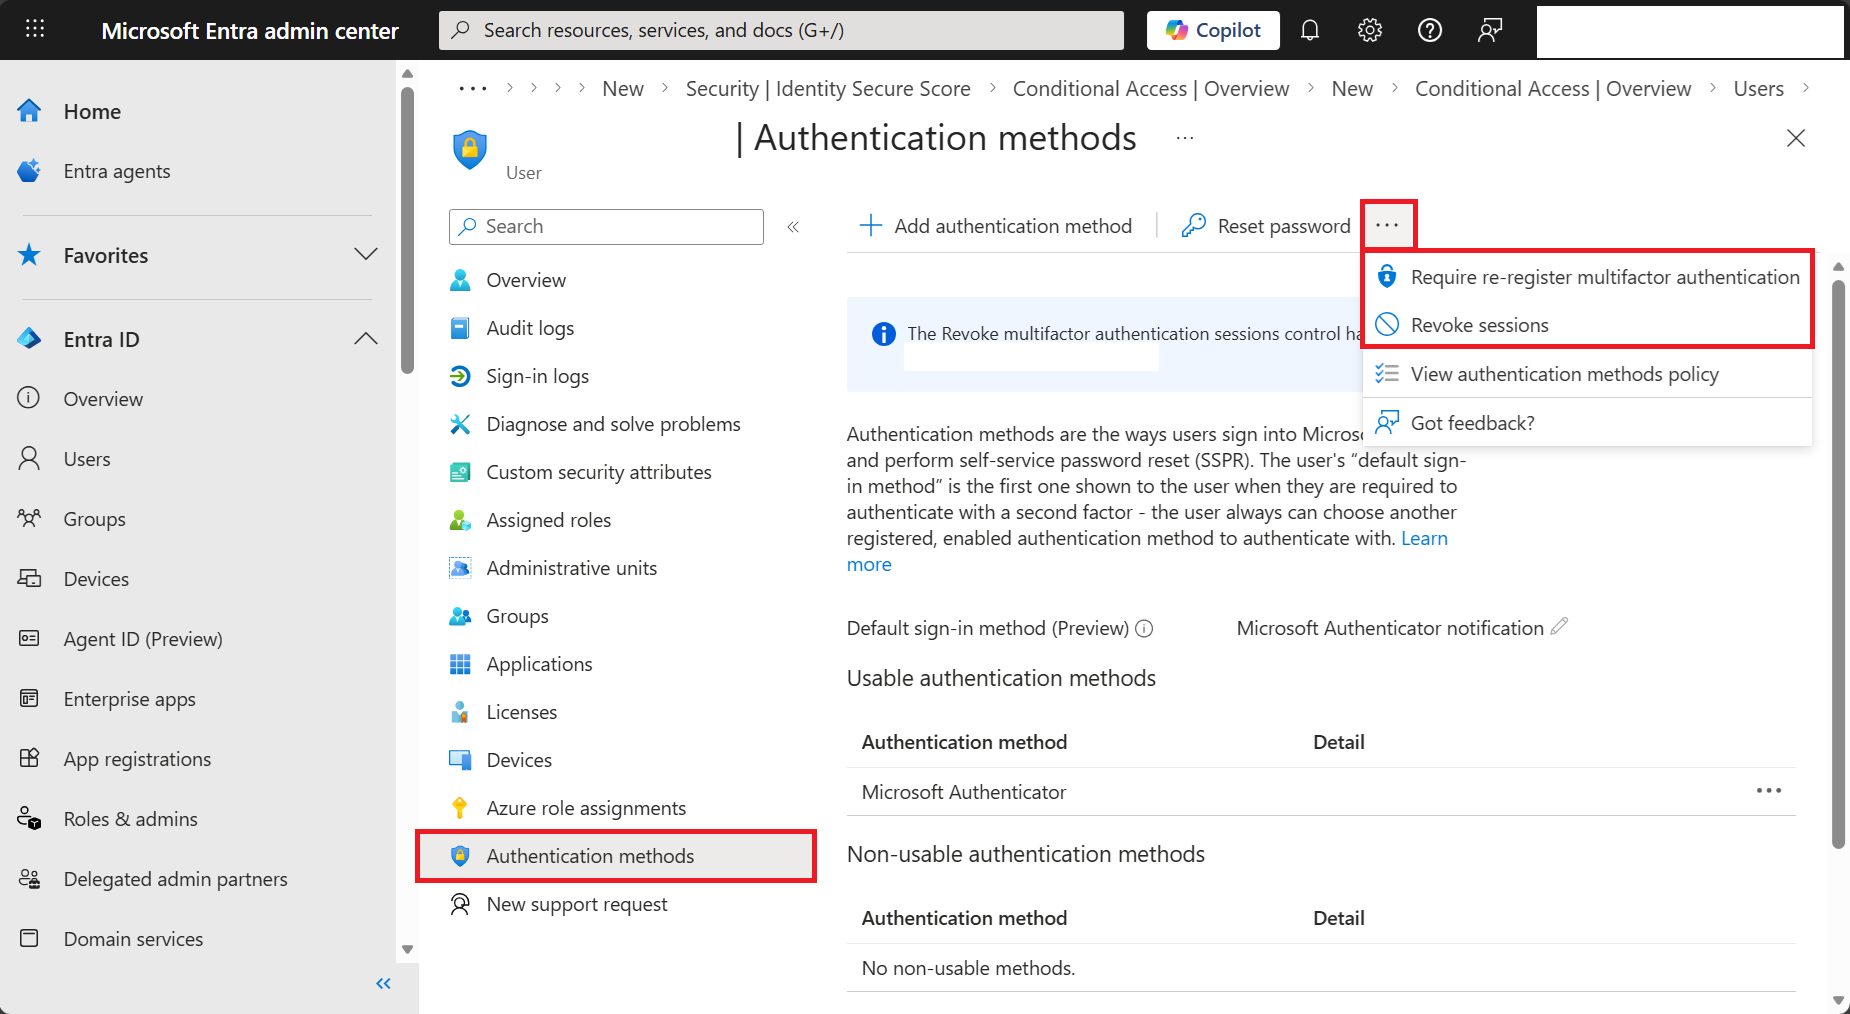The image size is (1850, 1014).
Task: Open Licenses for the user
Action: (521, 712)
